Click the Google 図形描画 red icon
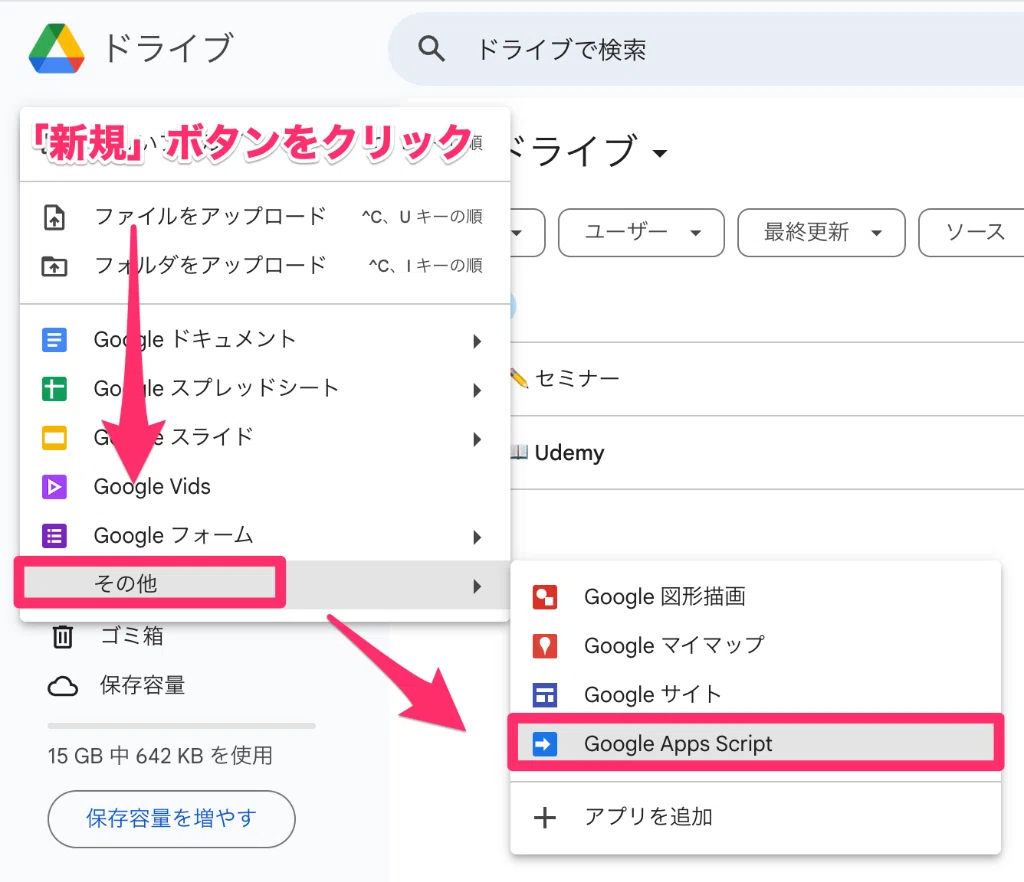The height and width of the screenshot is (882, 1024). (x=545, y=597)
